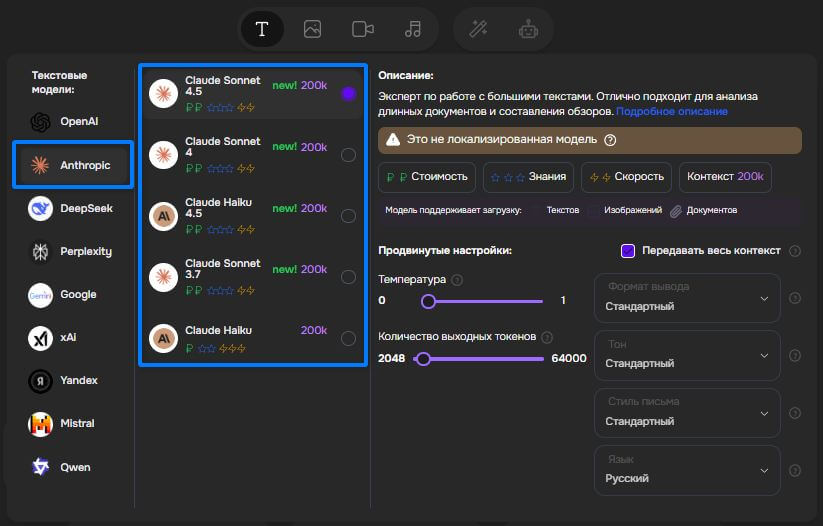Select the Claude Sonnet 4 radio button

point(348,155)
